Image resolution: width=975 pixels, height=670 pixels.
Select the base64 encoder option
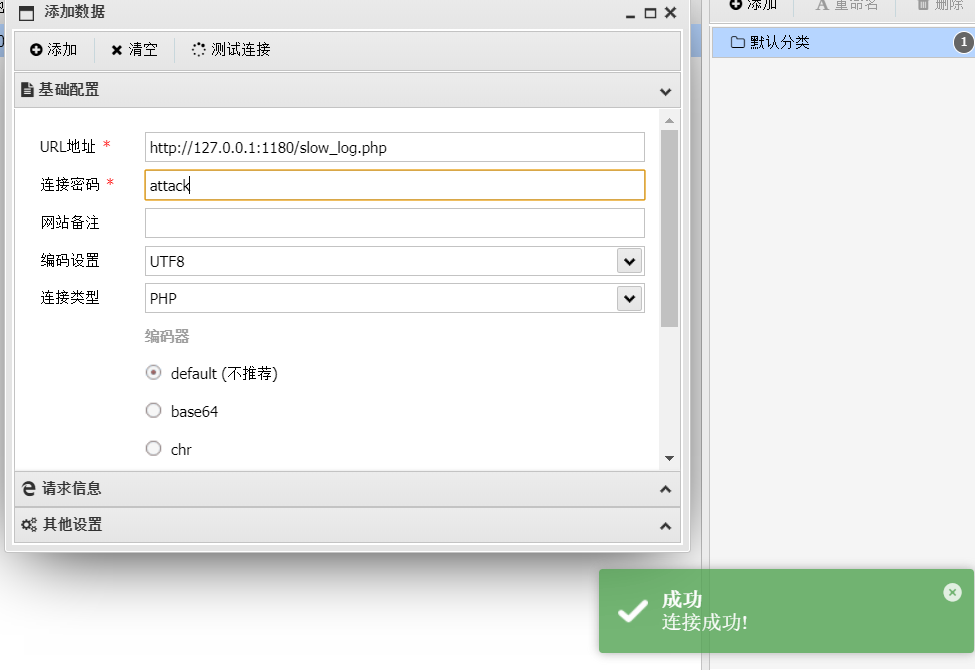click(x=153, y=410)
